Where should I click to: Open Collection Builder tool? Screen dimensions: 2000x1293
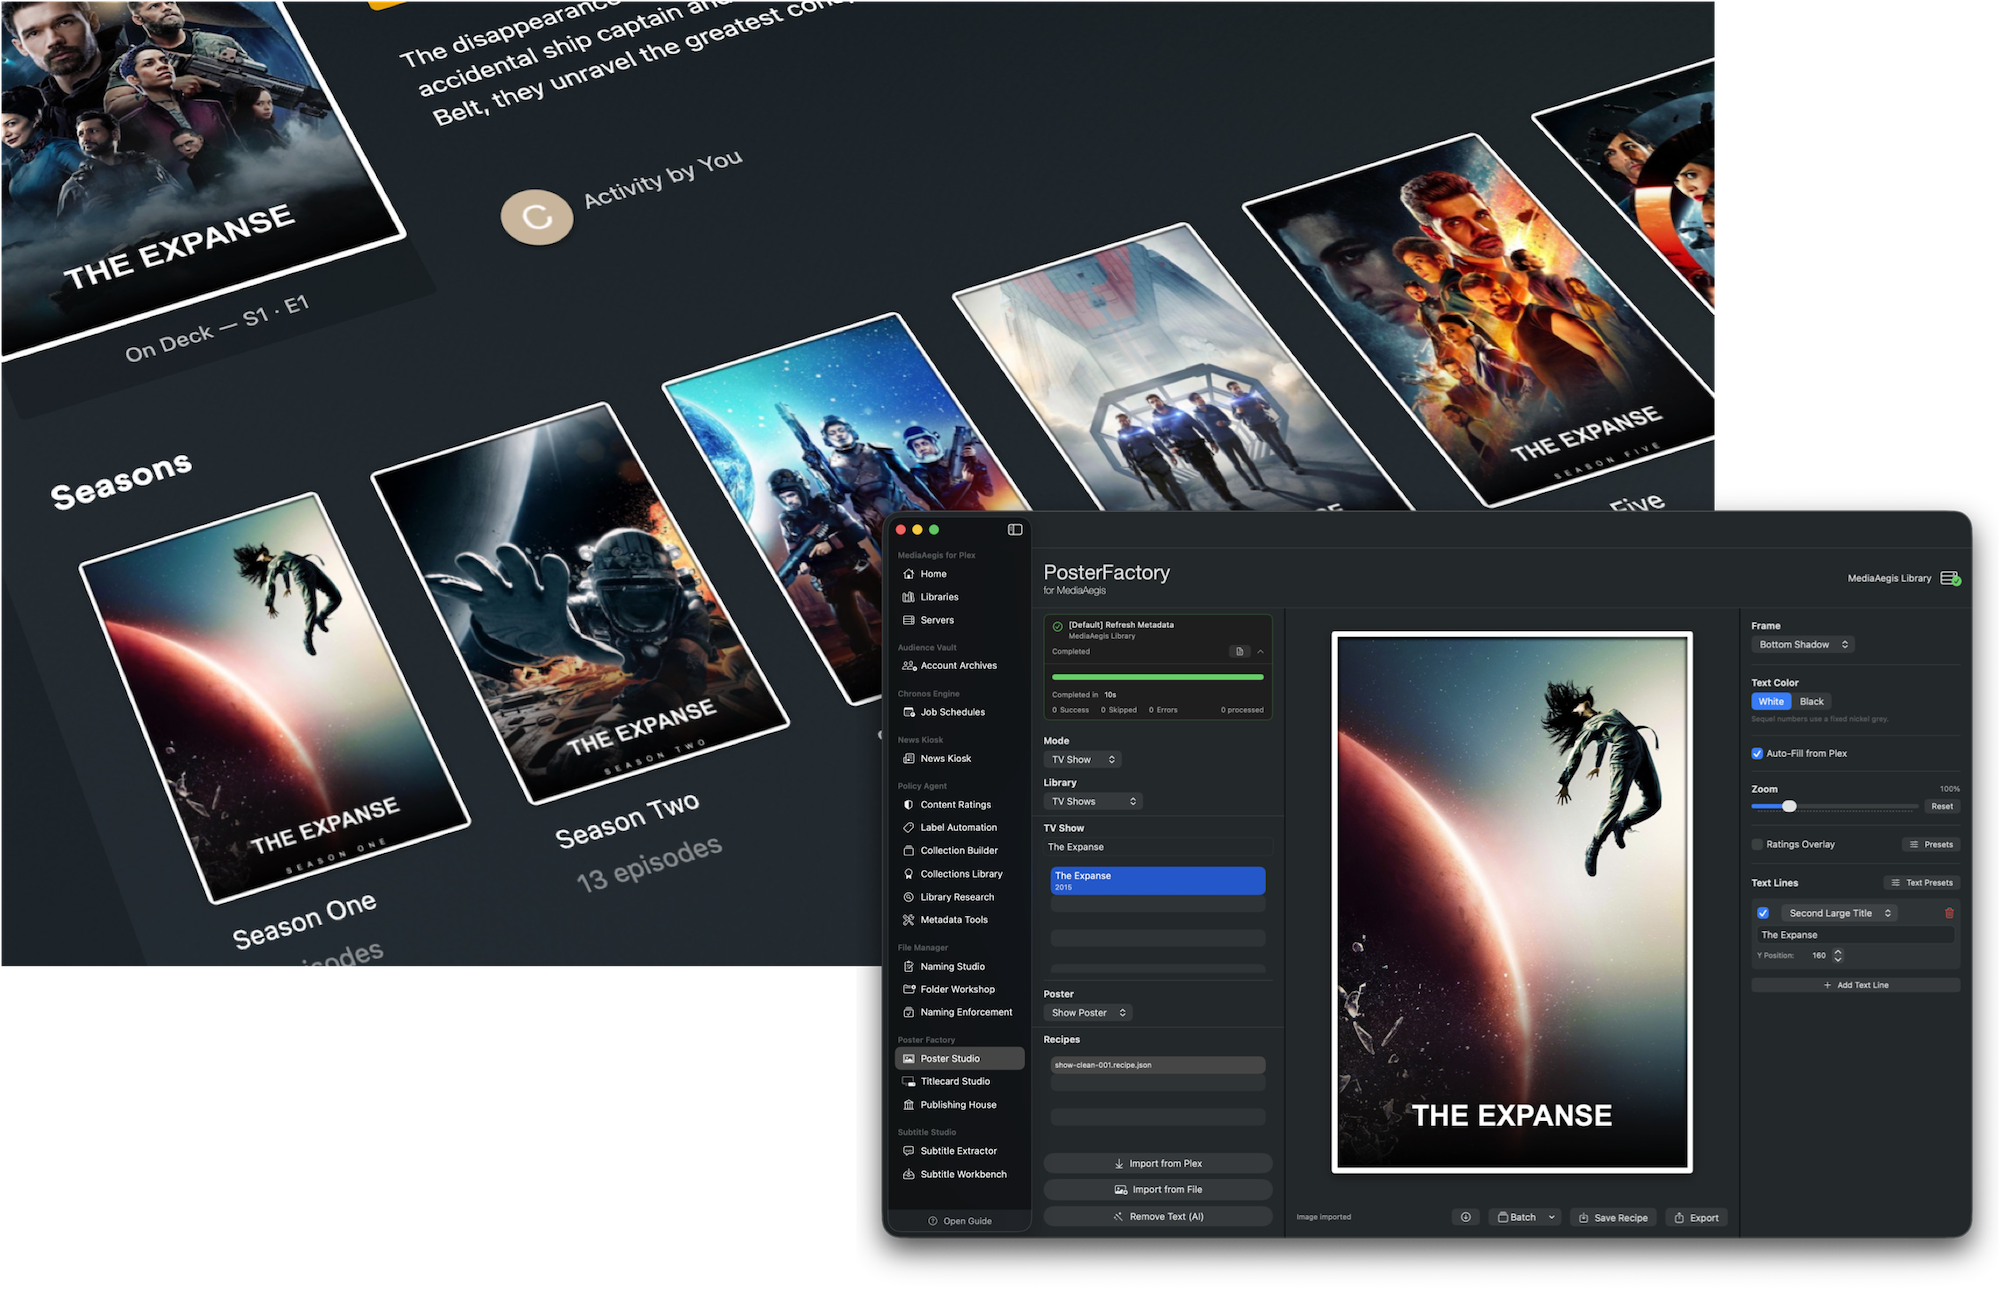click(x=960, y=851)
